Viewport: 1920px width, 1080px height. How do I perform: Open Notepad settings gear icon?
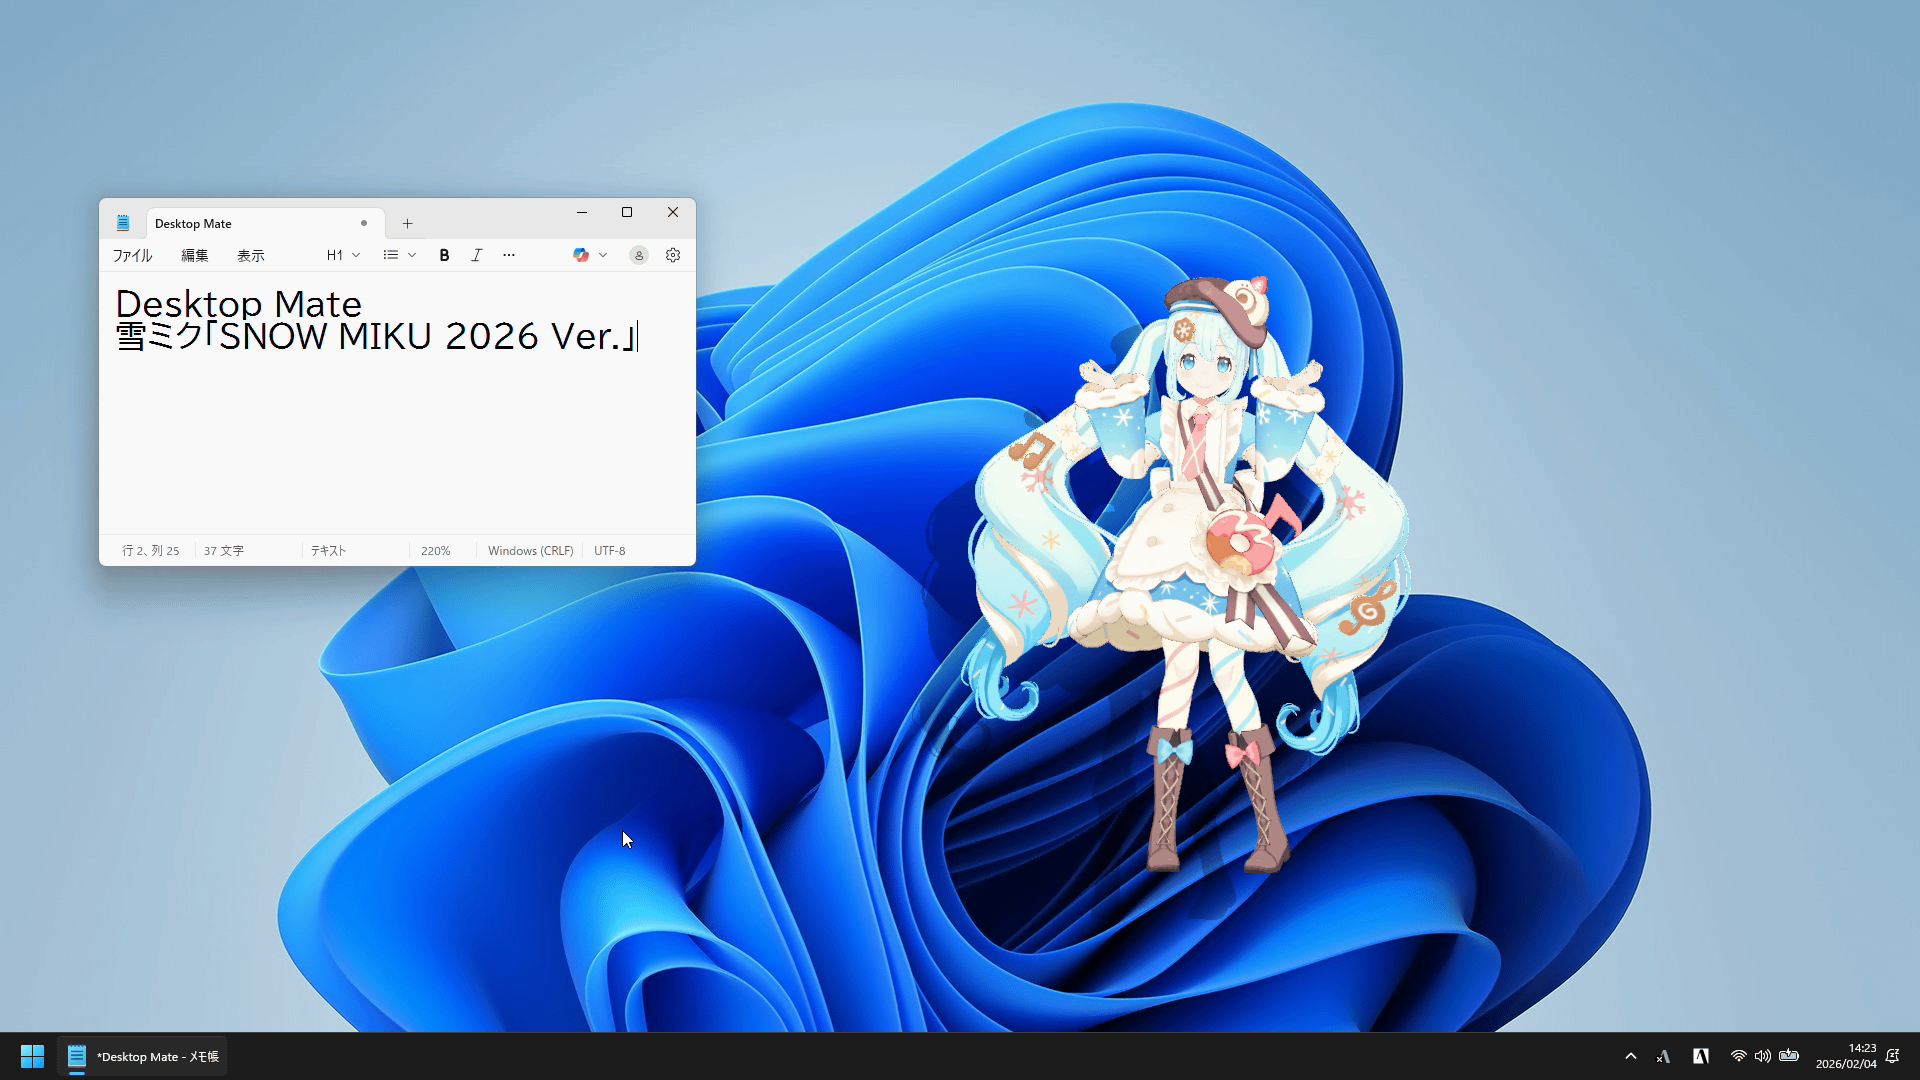[x=673, y=255]
